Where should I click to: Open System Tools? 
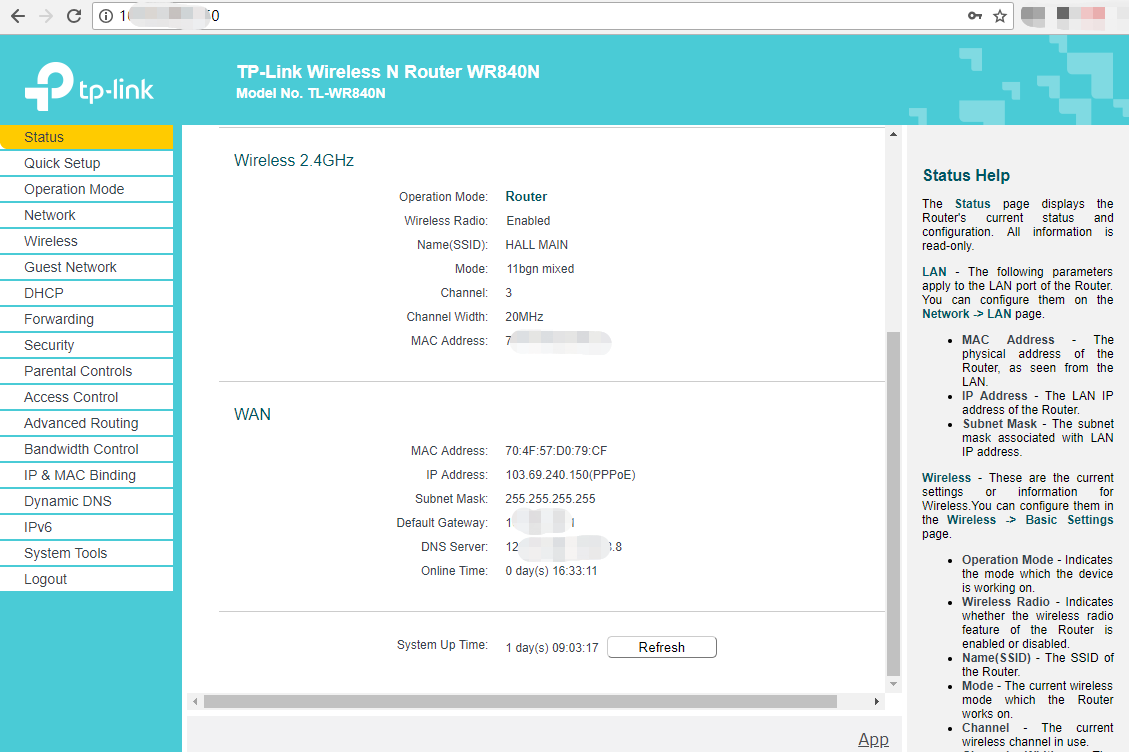tap(86, 553)
